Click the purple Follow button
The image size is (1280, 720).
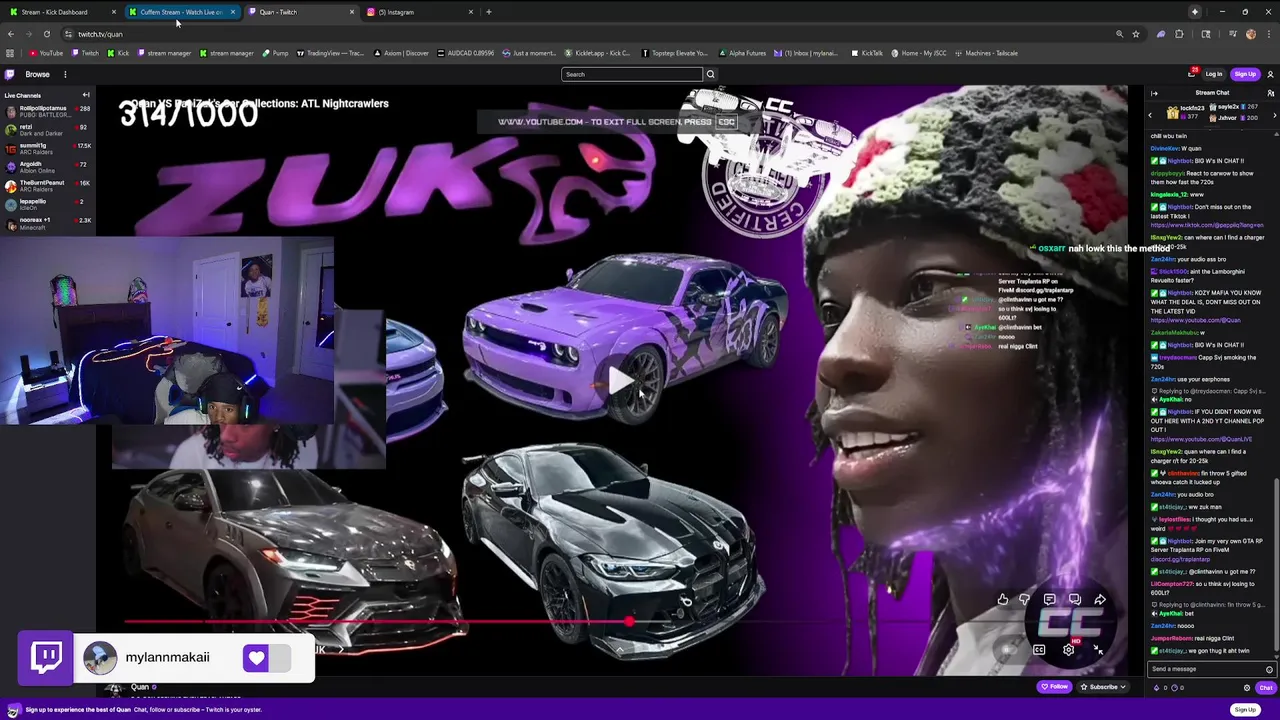(x=1054, y=687)
